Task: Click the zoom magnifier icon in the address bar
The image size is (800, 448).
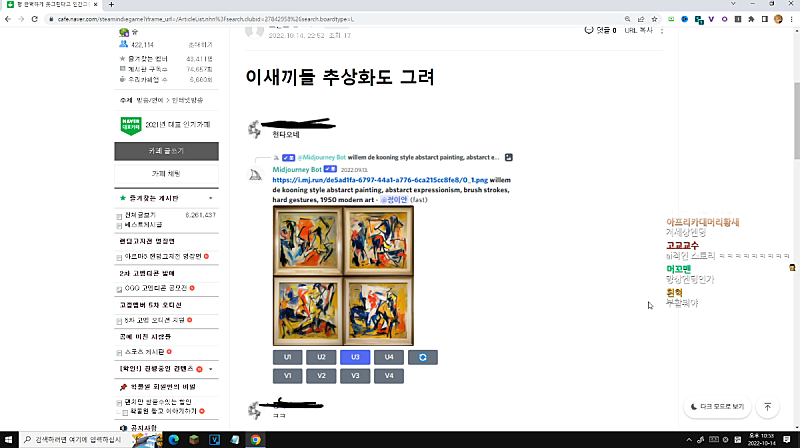Action: pos(628,19)
